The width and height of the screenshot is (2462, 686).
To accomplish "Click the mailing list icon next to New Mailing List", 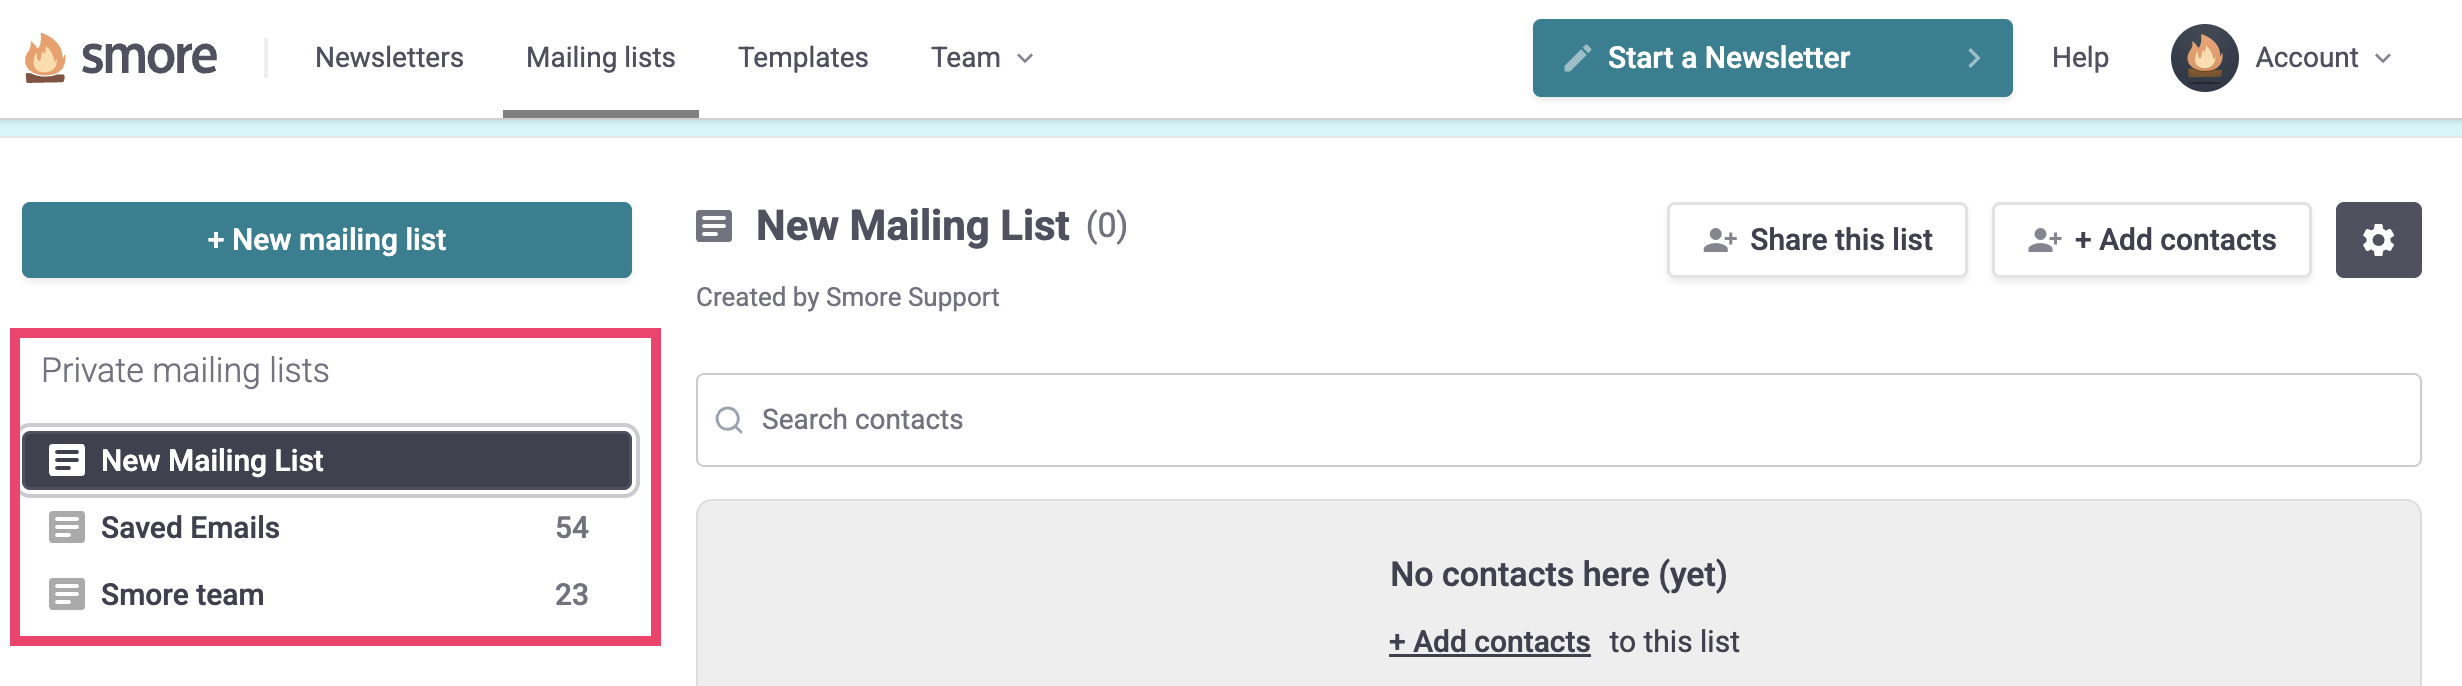I will (x=66, y=460).
